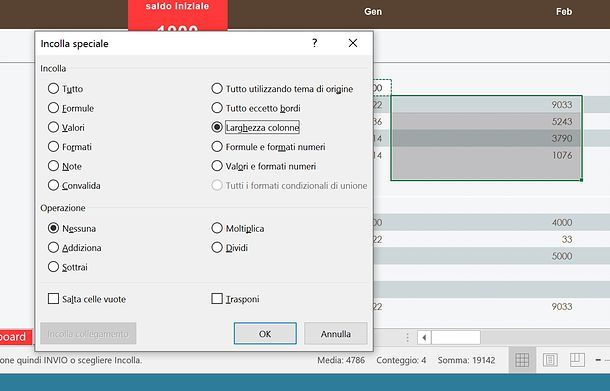Choose Tutto eccetto bordi option
The width and height of the screenshot is (610, 391).
(x=217, y=108)
